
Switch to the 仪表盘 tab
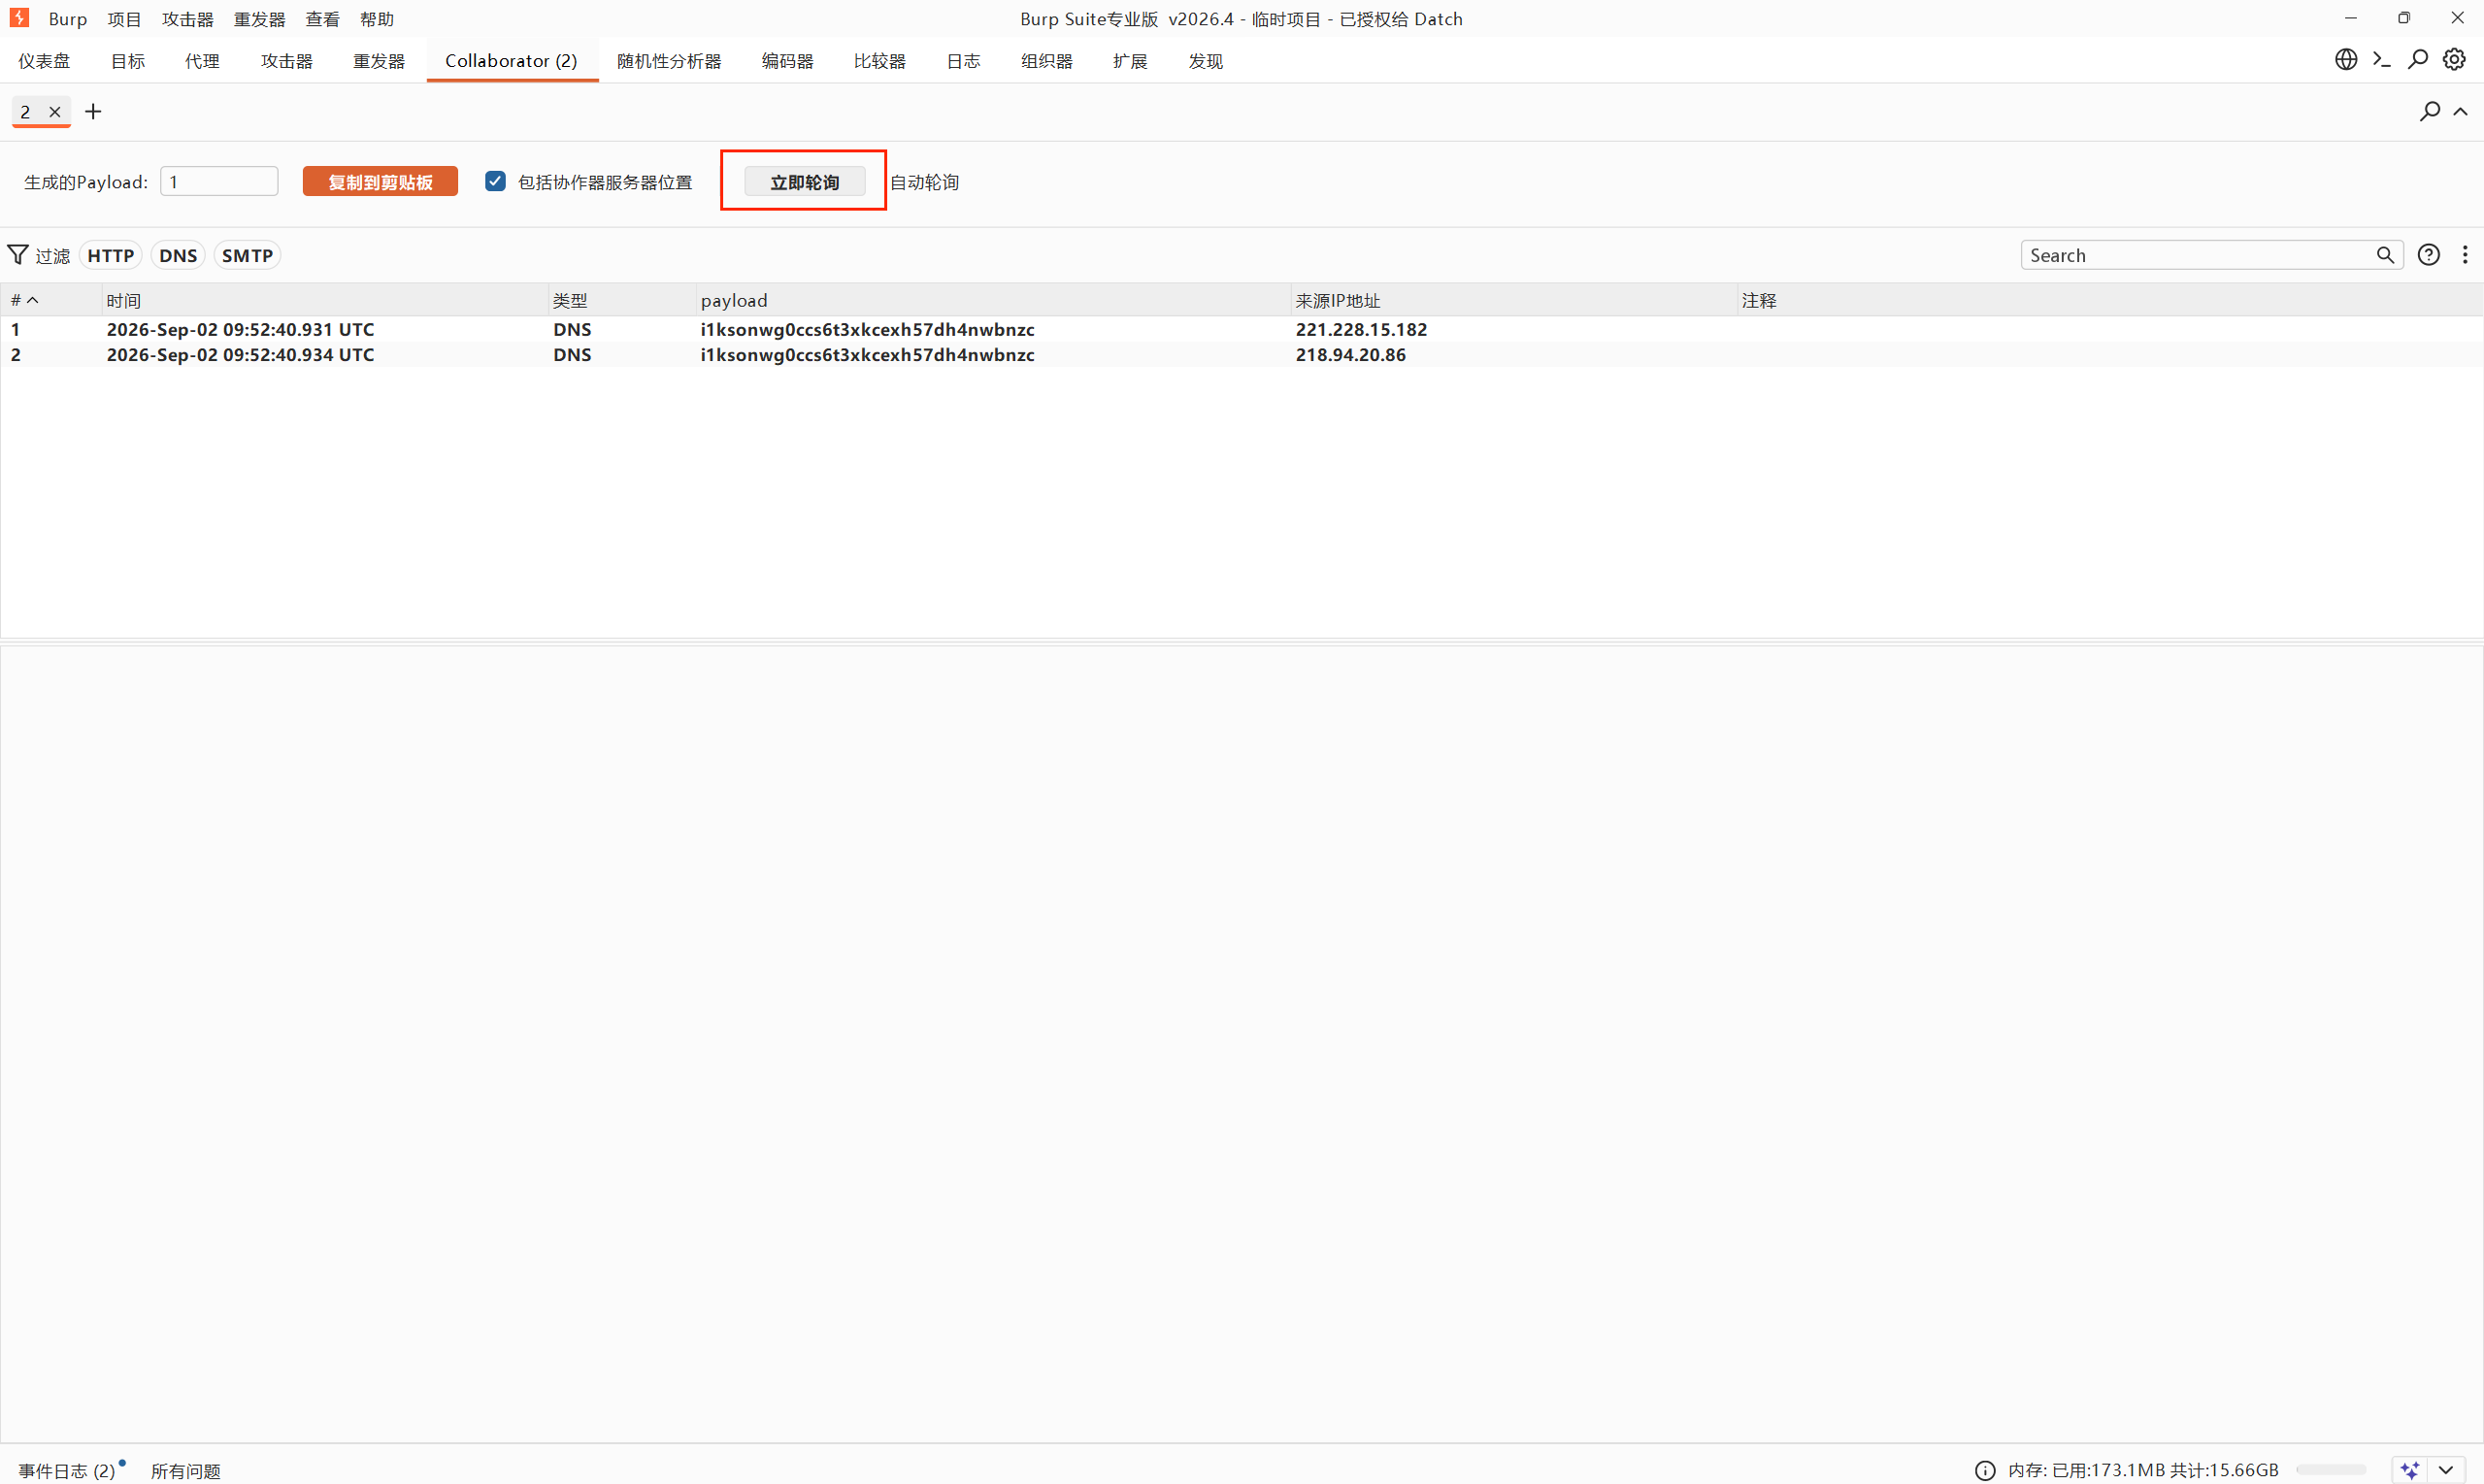click(44, 61)
